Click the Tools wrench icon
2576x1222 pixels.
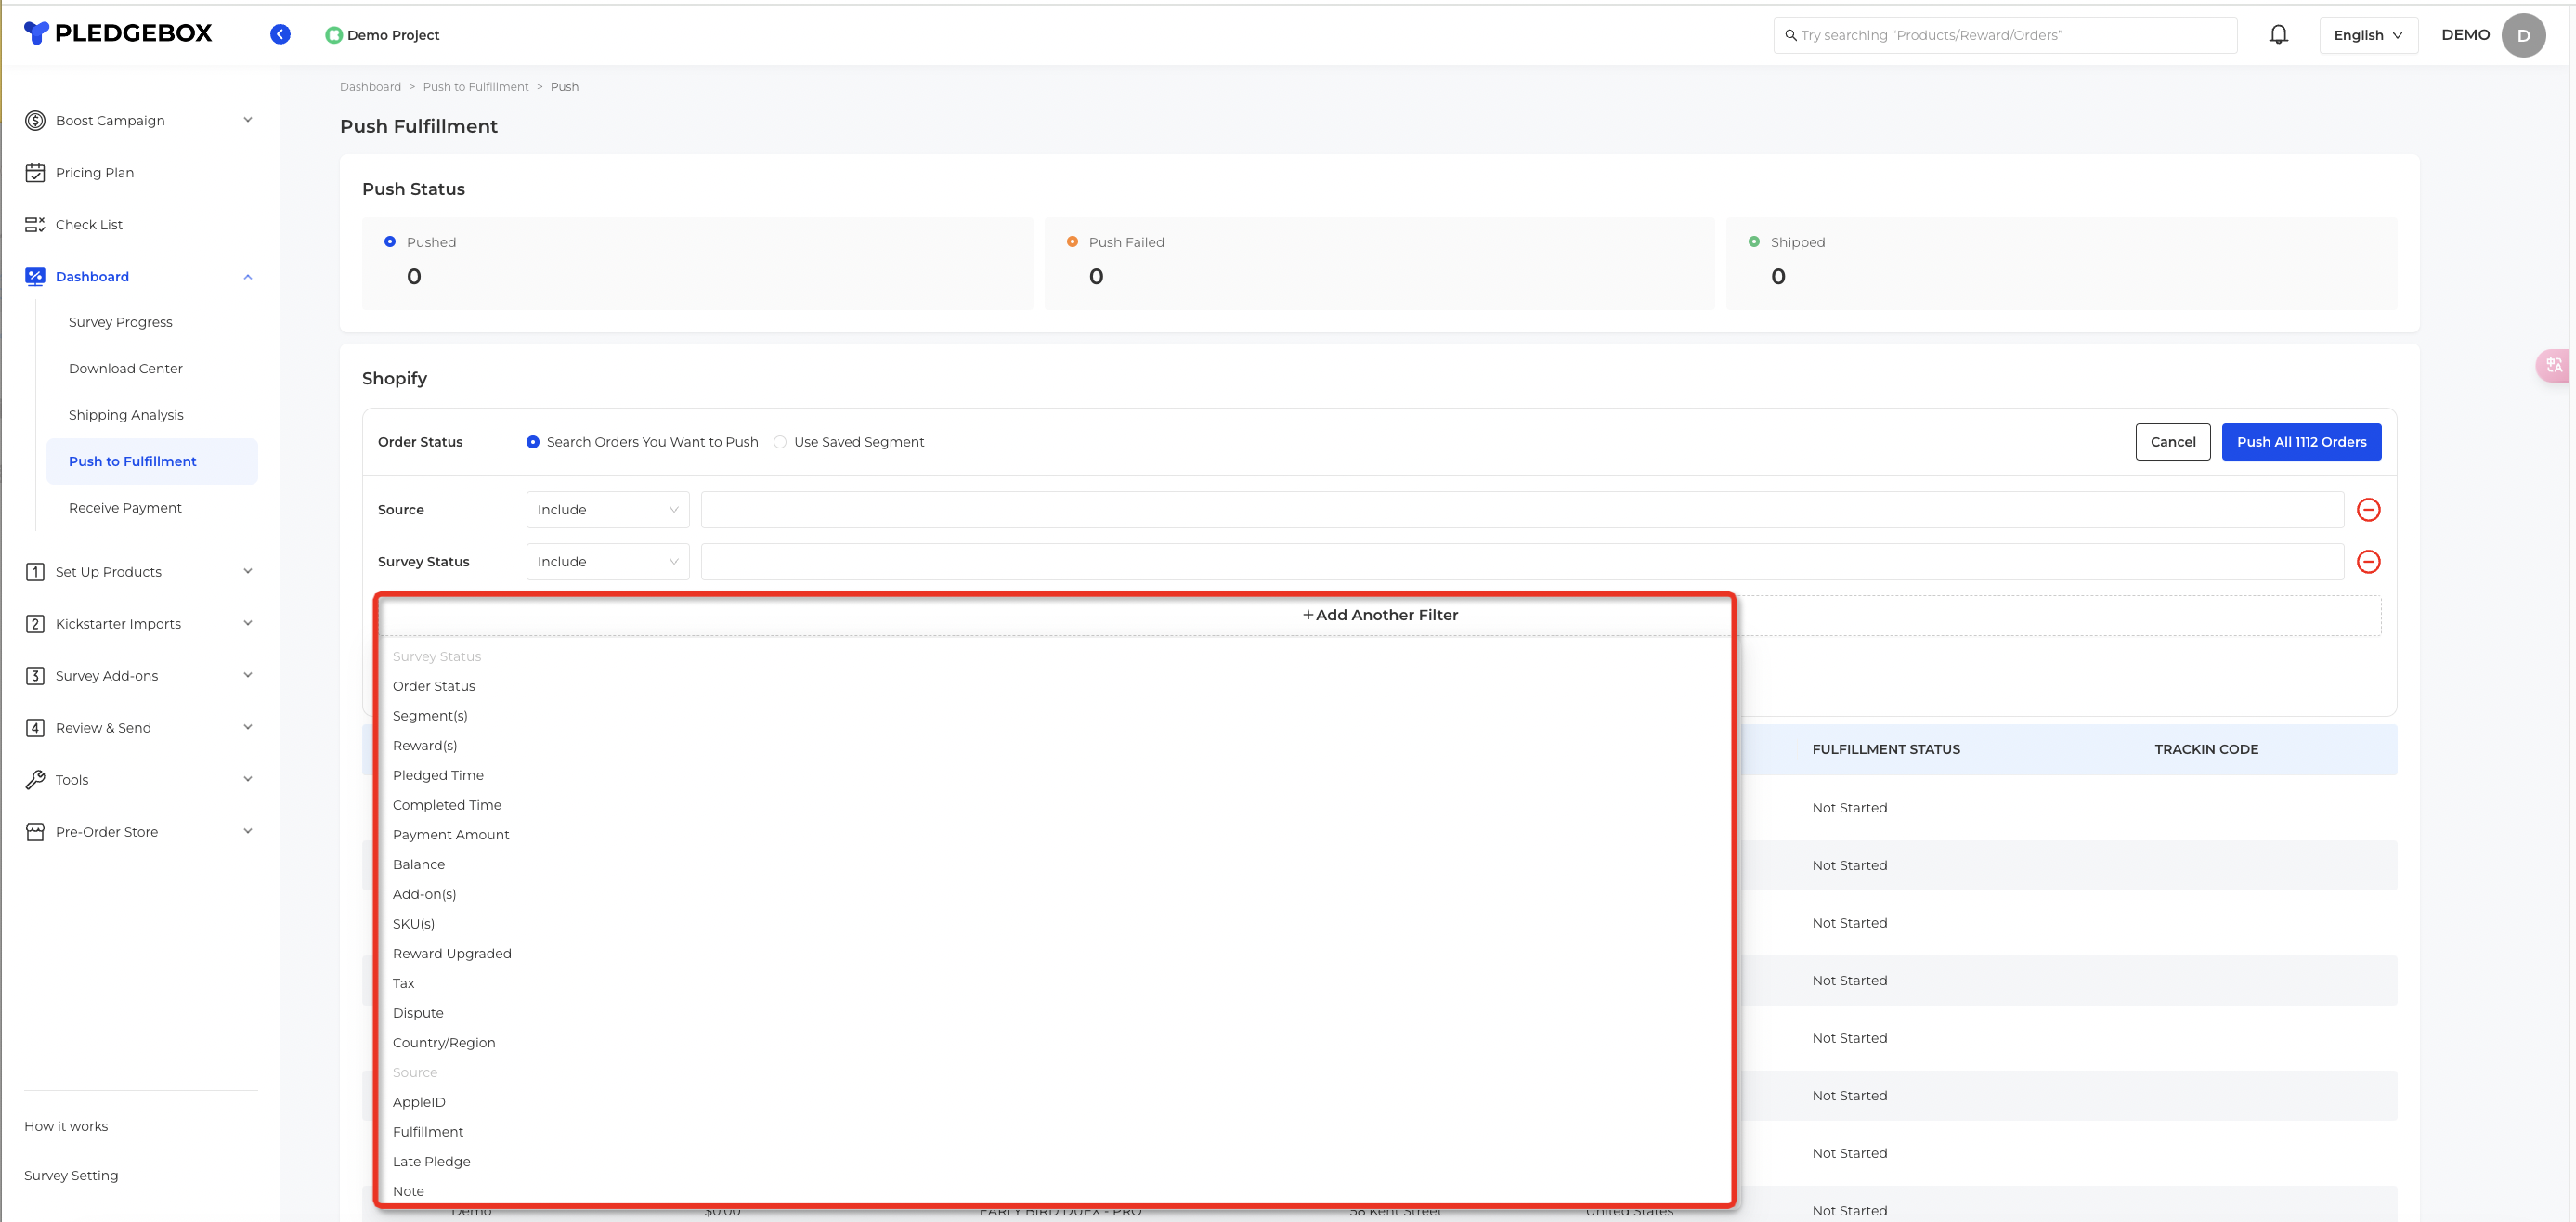tap(35, 780)
